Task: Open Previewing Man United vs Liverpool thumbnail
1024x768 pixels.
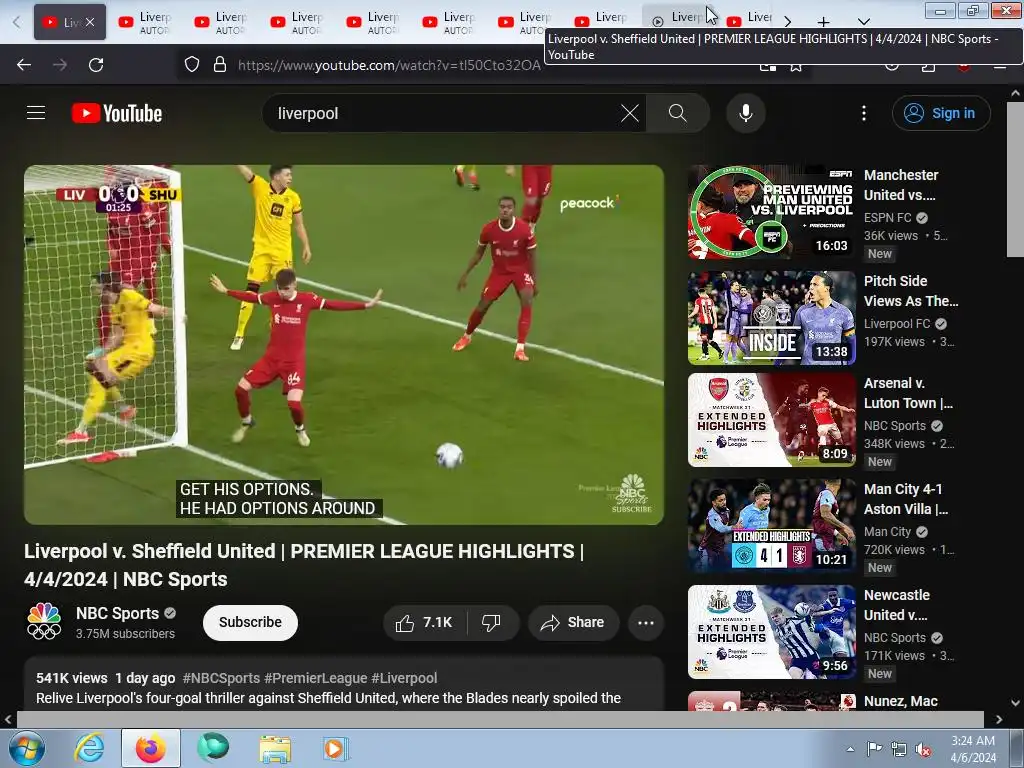Action: pyautogui.click(x=771, y=212)
